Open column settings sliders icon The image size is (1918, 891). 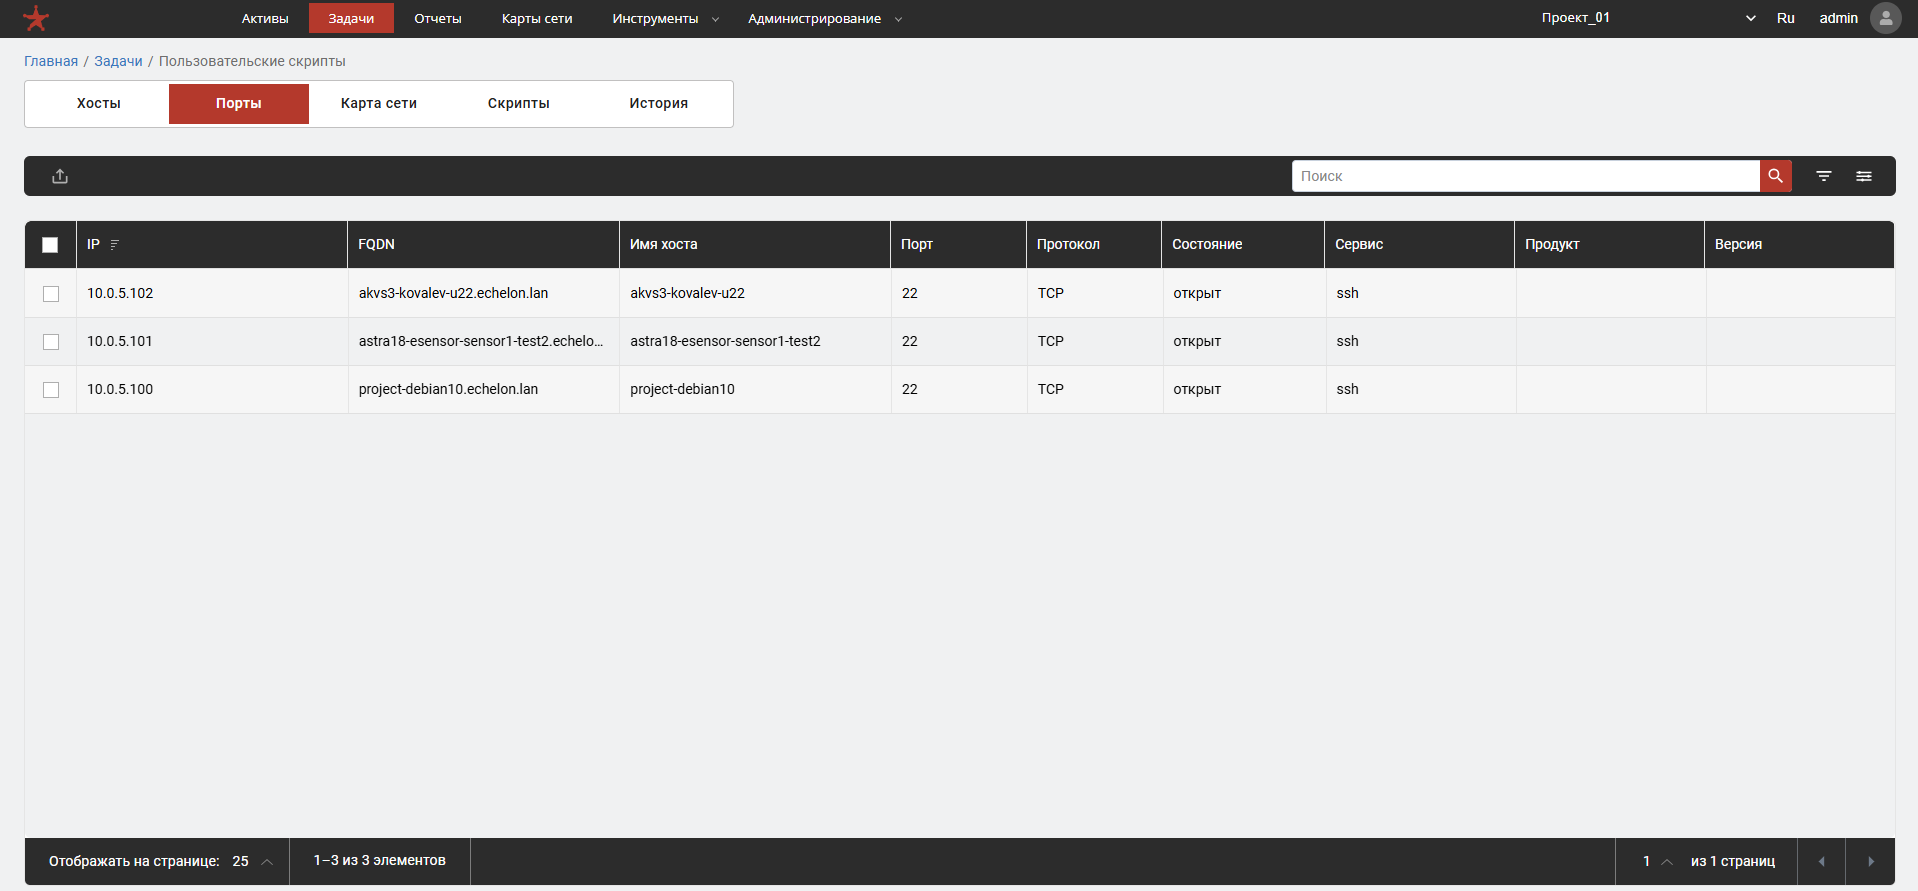[1864, 176]
